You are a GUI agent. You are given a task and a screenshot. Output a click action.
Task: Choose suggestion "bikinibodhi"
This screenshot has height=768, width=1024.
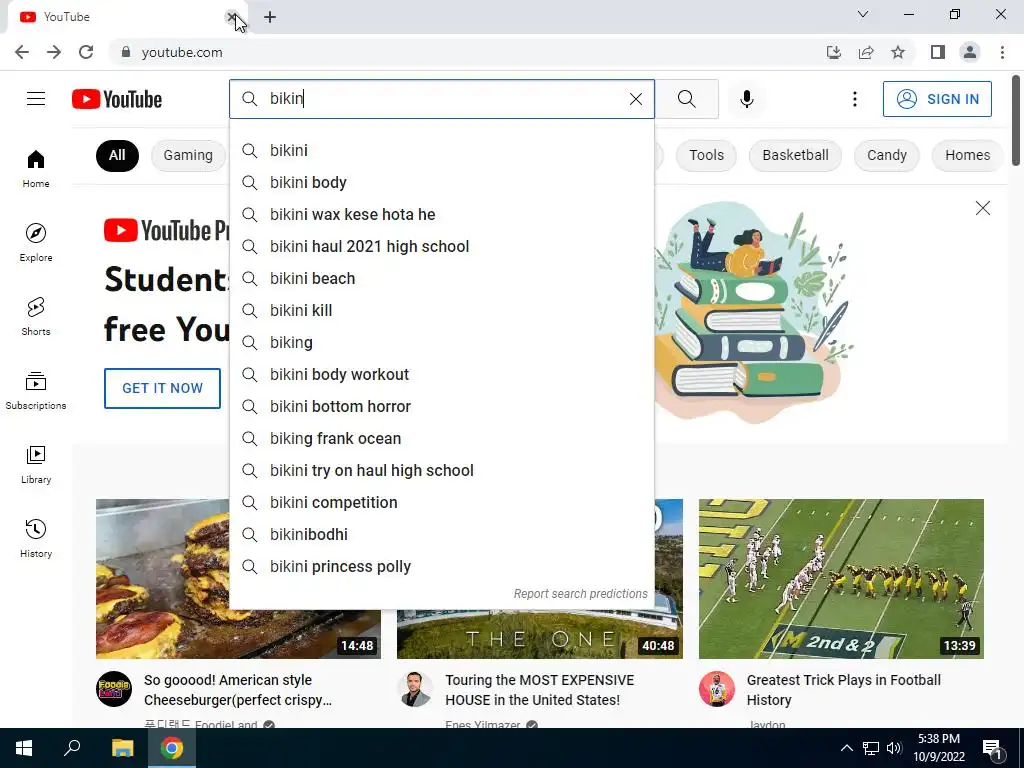442,535
